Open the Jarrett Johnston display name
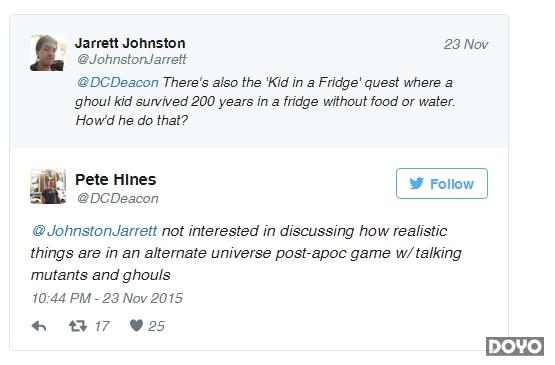The width and height of the screenshot is (555, 365). (x=130, y=43)
